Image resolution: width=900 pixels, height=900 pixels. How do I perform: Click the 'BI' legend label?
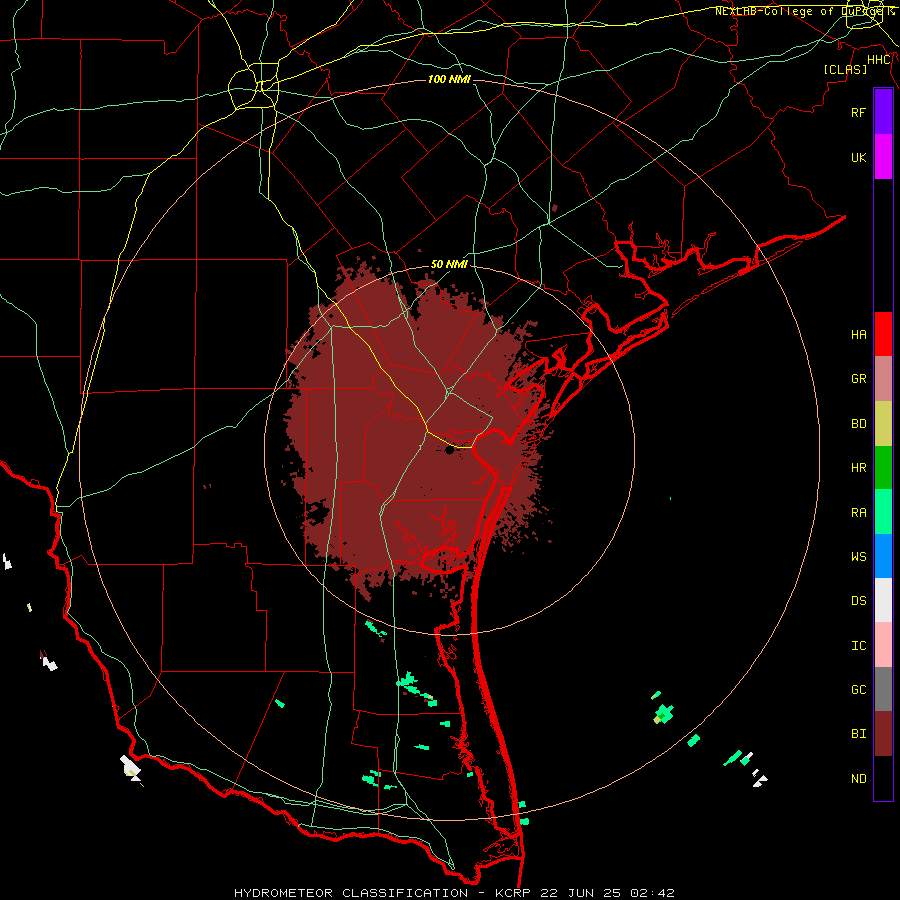click(x=858, y=734)
